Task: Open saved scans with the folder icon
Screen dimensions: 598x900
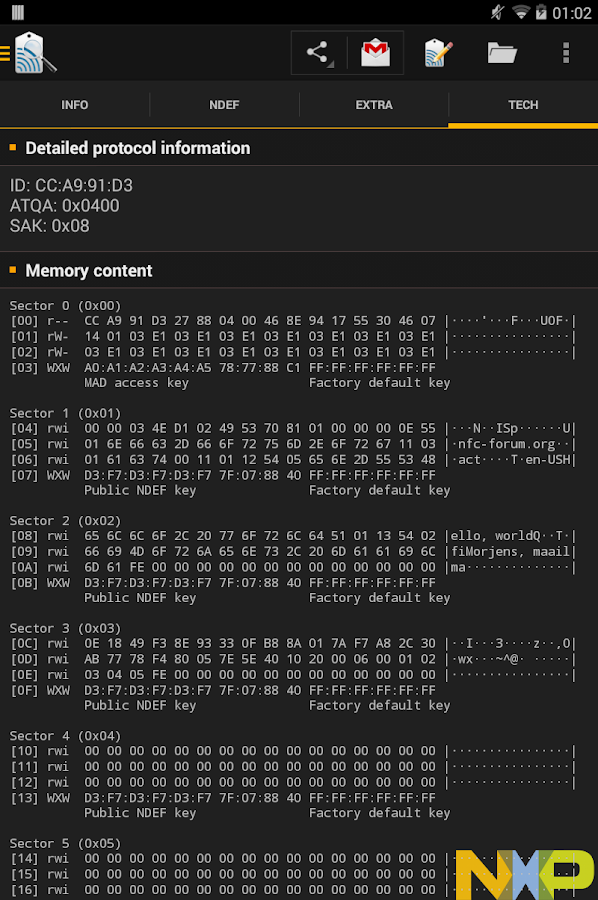Action: coord(501,55)
